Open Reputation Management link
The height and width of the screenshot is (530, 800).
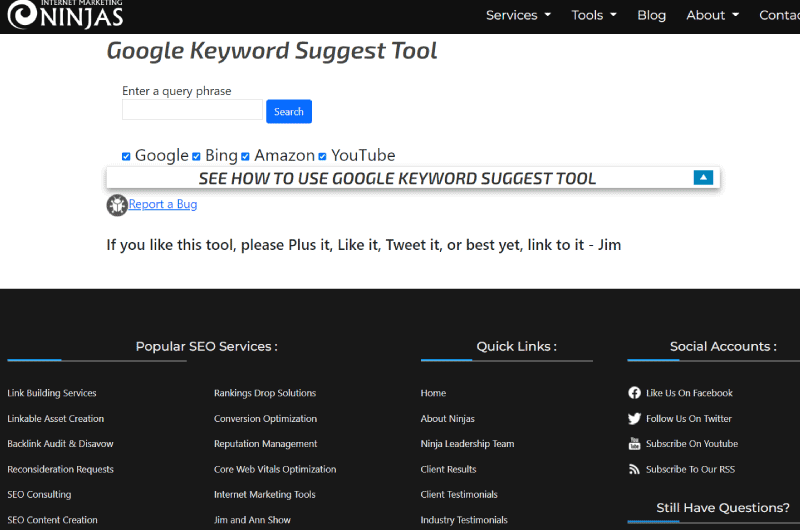point(265,444)
